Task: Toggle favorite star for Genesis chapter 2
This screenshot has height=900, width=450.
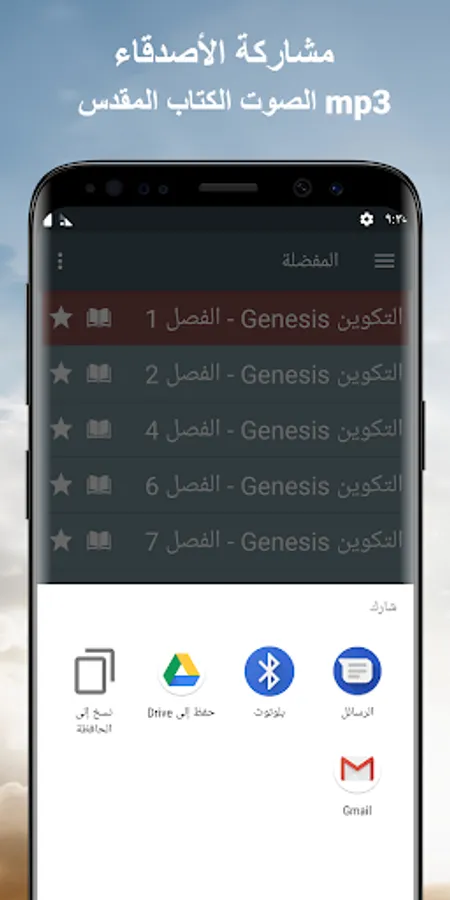Action: pyautogui.click(x=61, y=374)
